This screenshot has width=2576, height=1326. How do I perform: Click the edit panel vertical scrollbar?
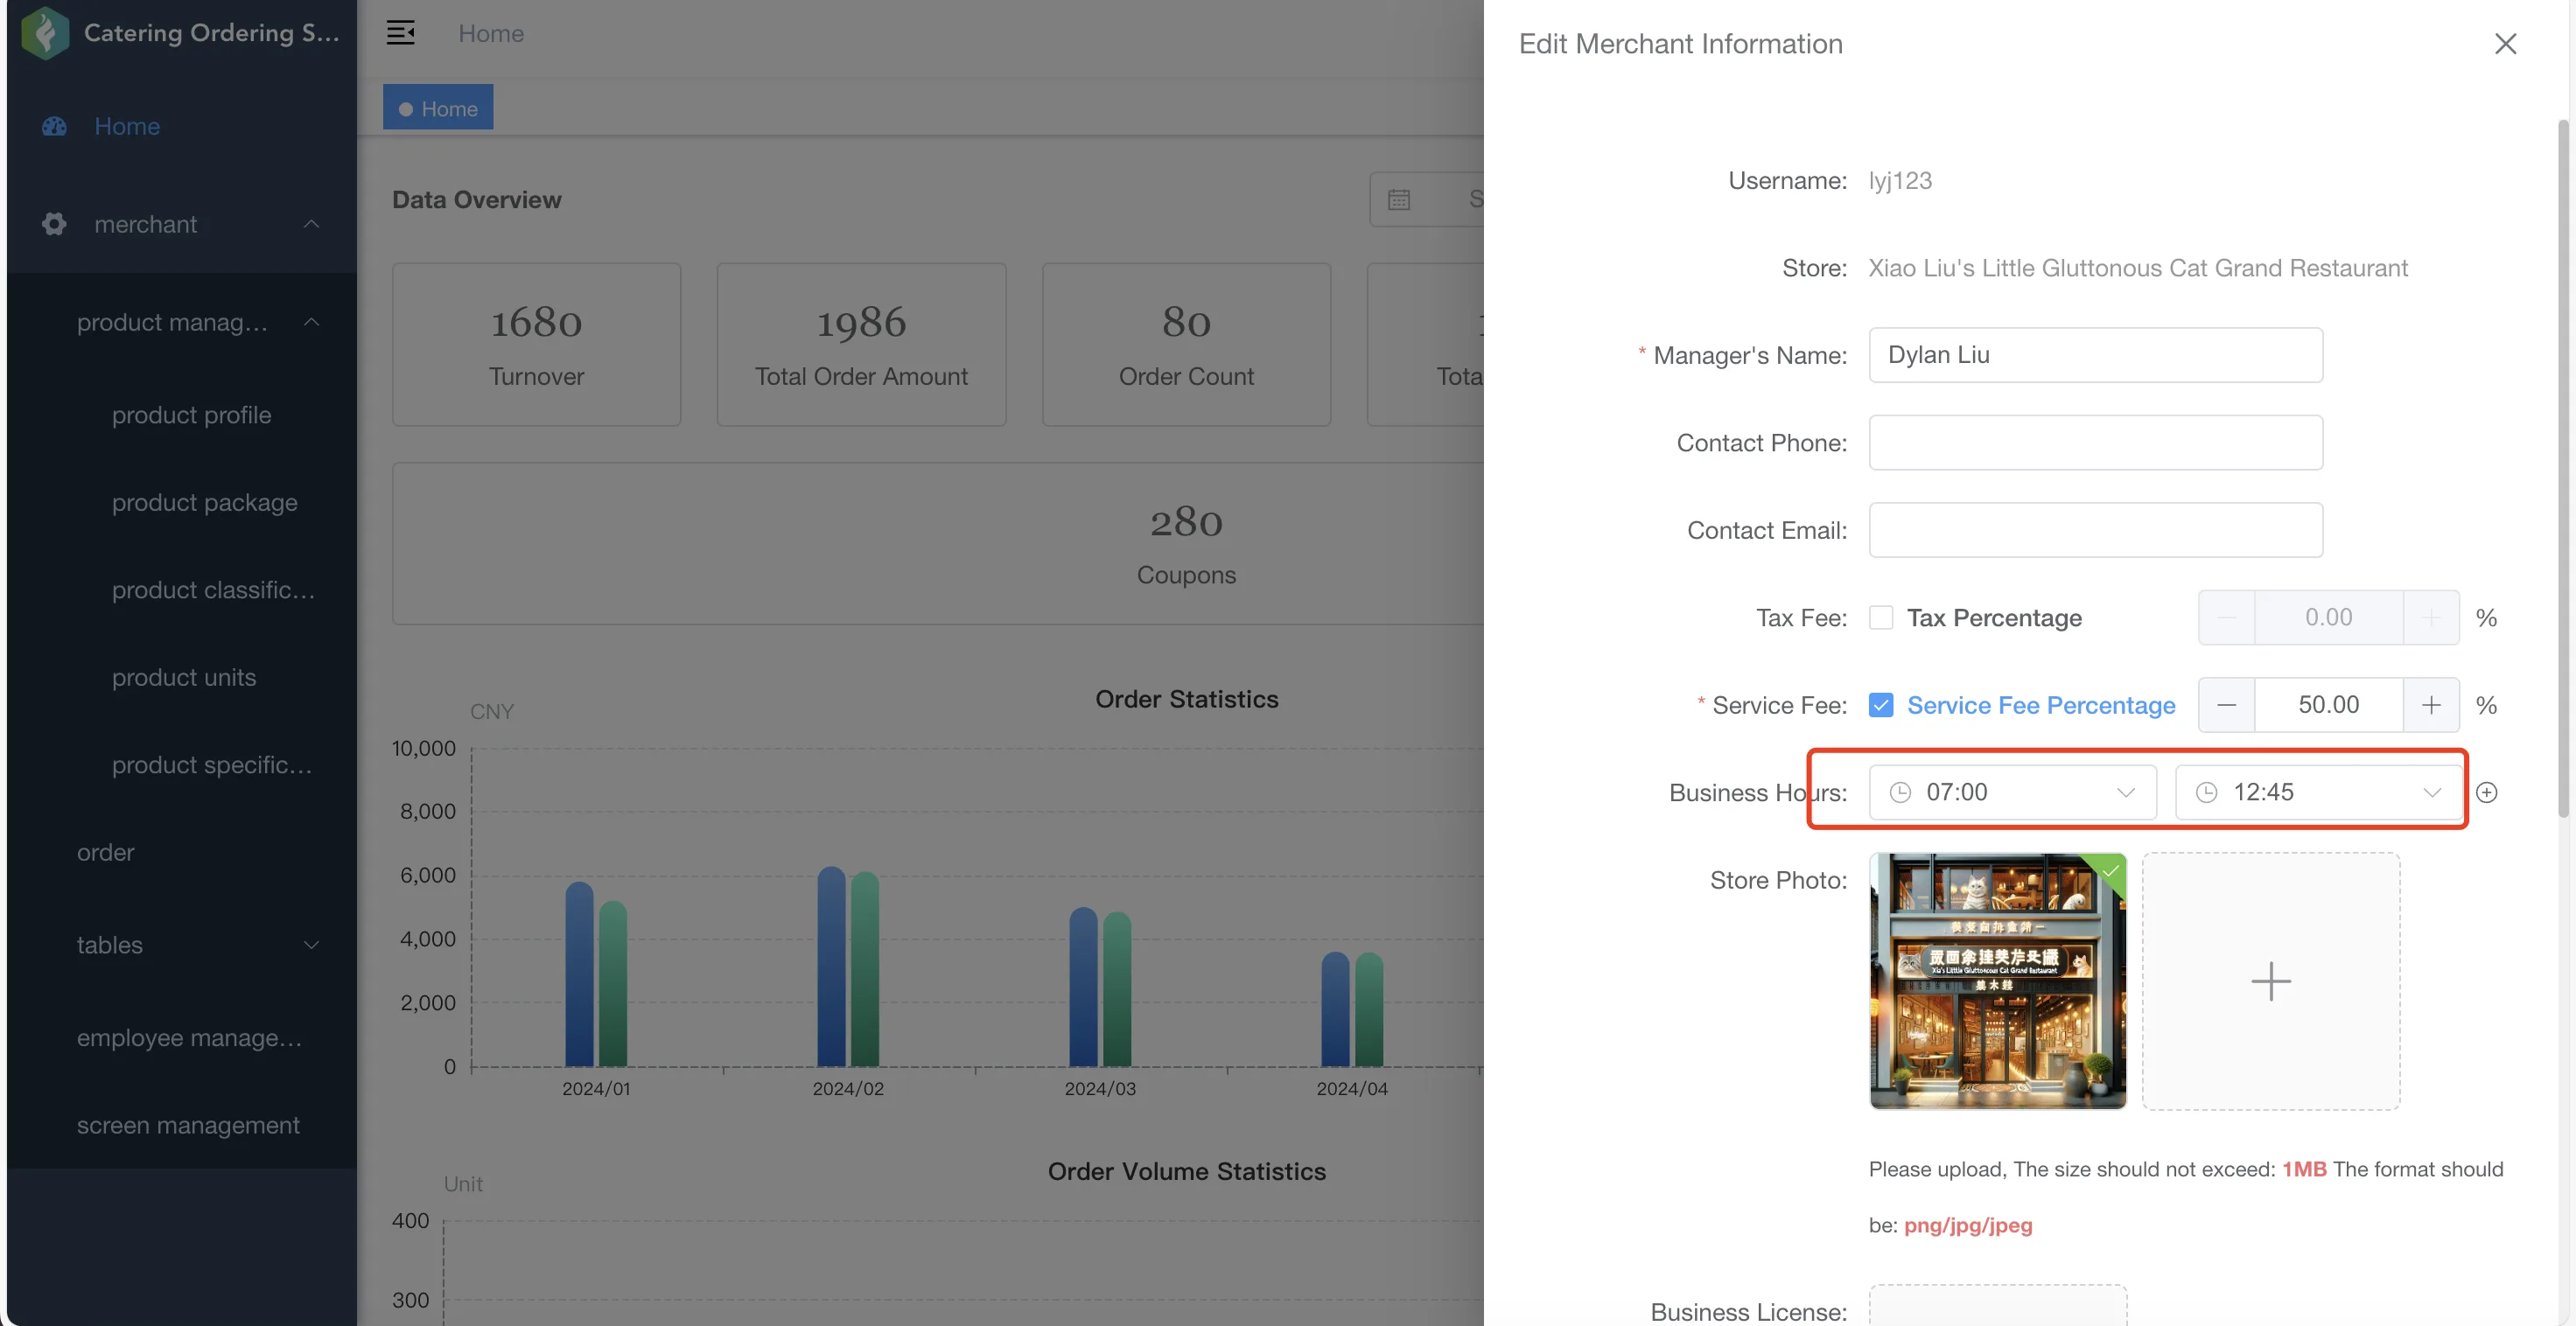click(2563, 468)
